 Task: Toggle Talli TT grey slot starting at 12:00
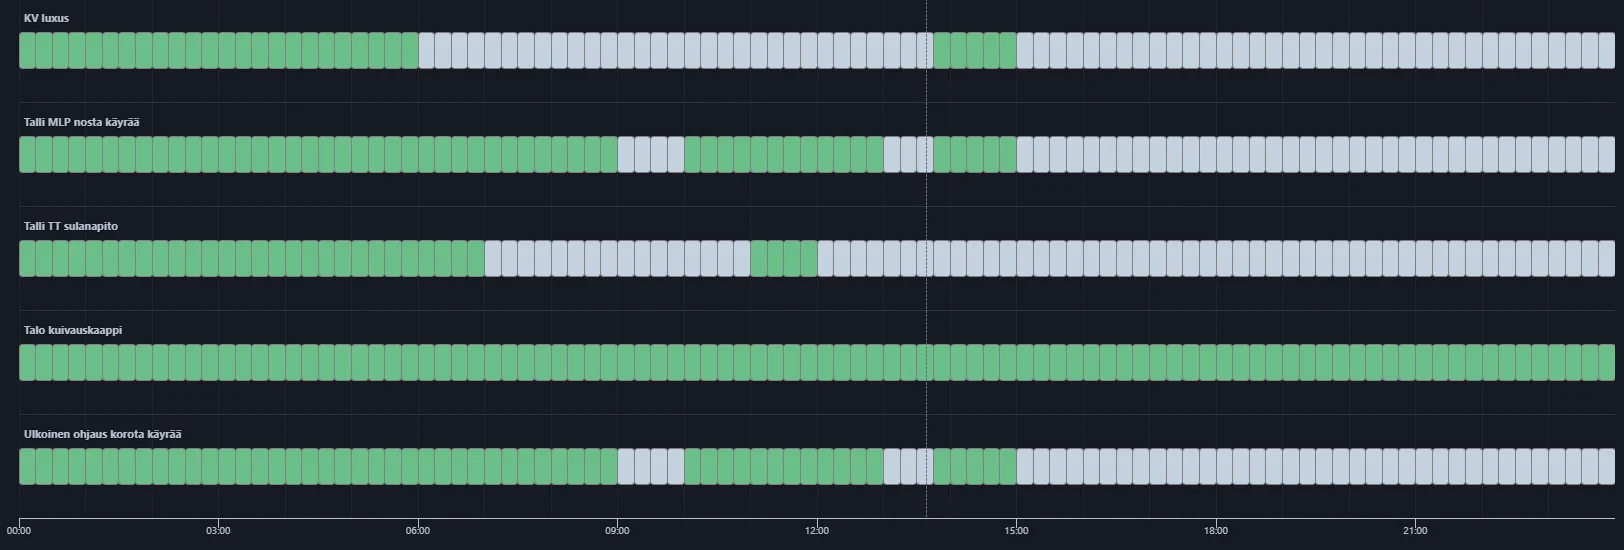click(826, 258)
